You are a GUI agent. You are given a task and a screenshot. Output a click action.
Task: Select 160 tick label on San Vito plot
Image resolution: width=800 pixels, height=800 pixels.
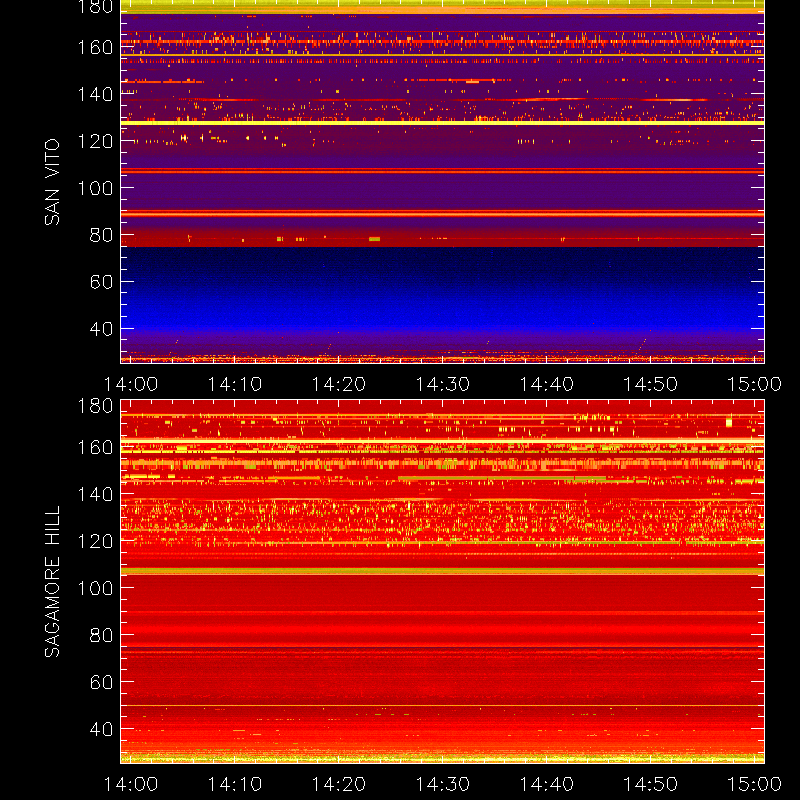(x=95, y=47)
